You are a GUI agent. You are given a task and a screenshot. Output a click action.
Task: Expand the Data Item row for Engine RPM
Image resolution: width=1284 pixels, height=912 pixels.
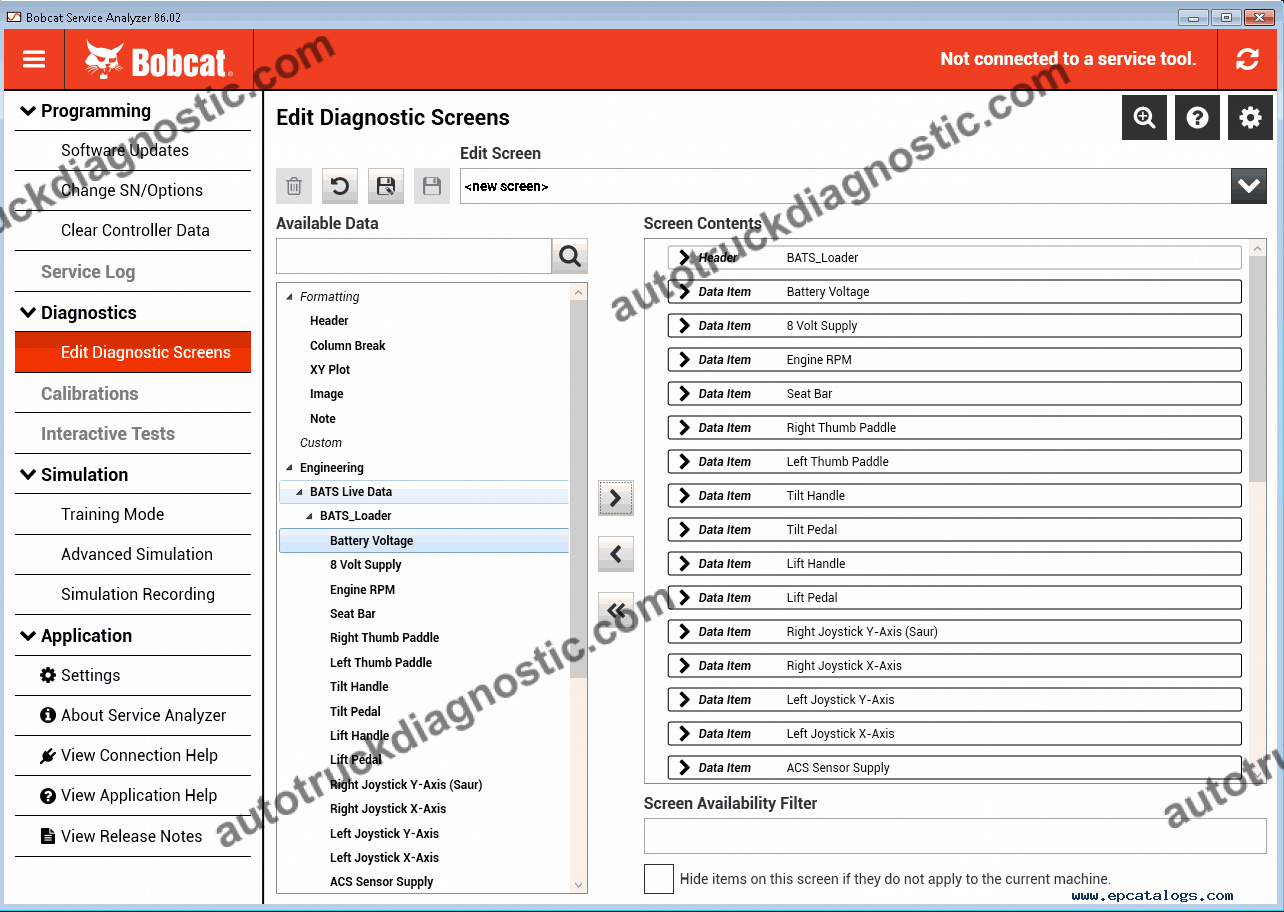[684, 359]
